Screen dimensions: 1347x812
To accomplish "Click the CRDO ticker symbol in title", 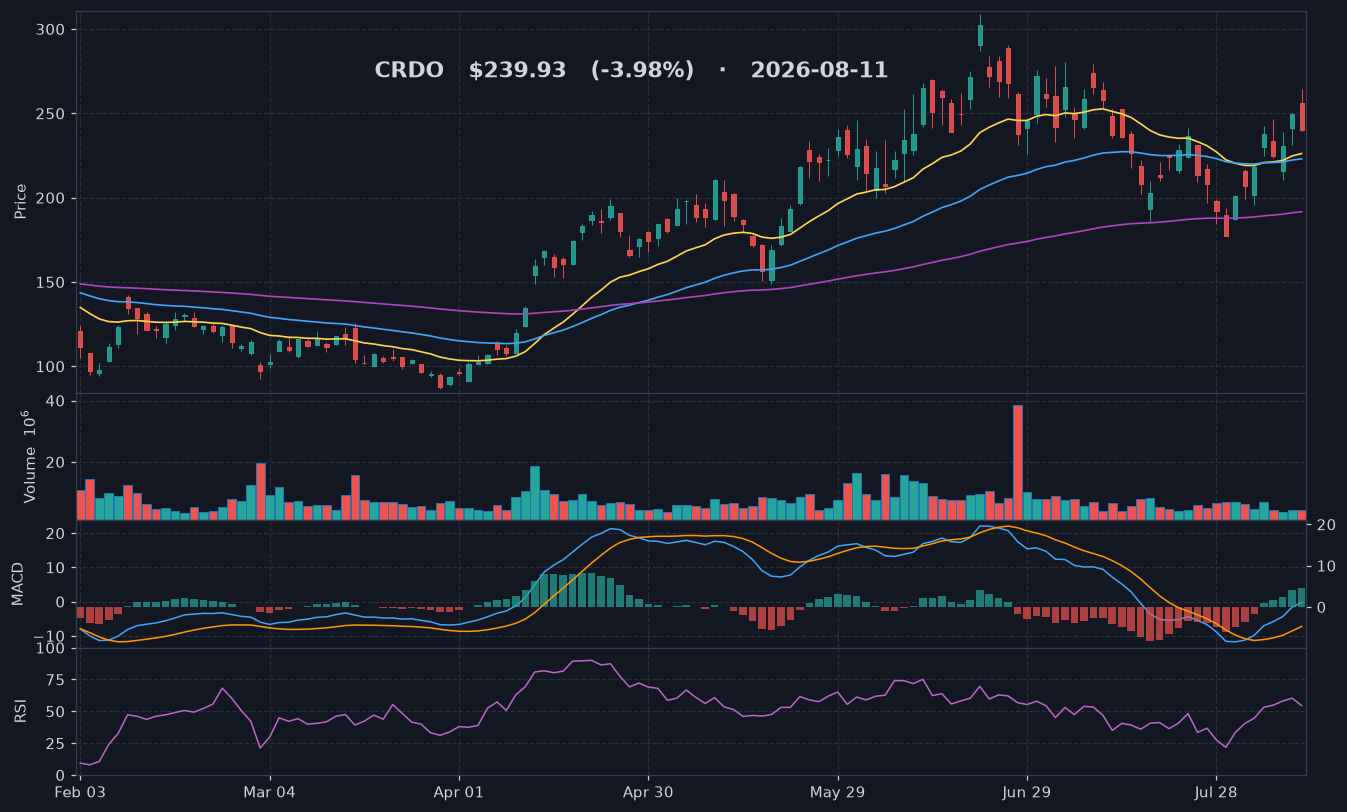I will [x=409, y=71].
